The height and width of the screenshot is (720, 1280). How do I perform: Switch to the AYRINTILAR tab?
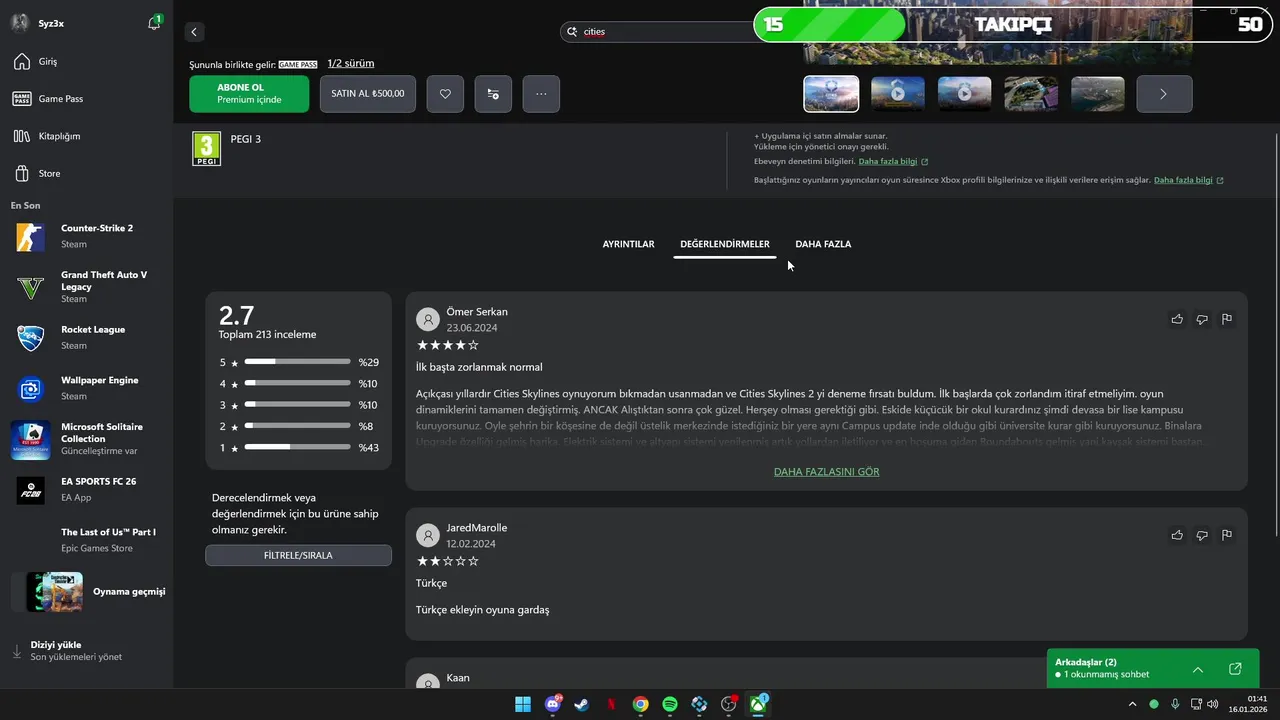[628, 244]
